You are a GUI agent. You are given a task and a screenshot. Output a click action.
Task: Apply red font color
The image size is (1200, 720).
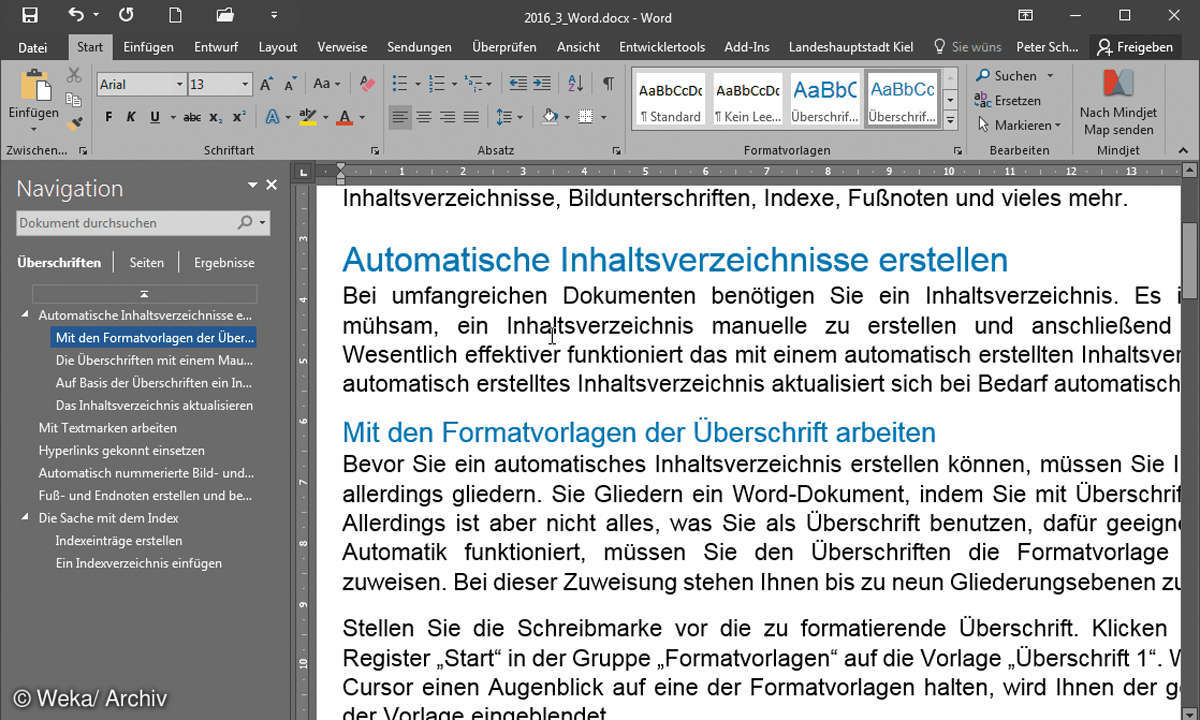[x=344, y=118]
